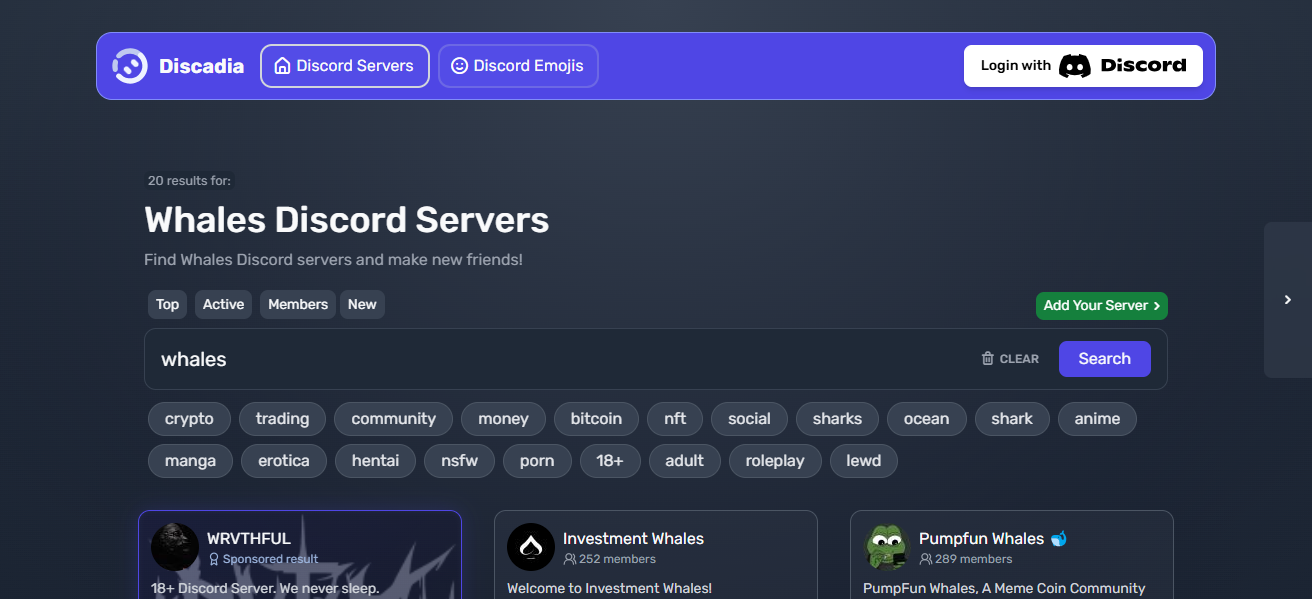The height and width of the screenshot is (599, 1312).
Task: Click Add Your Server button
Action: 1102,306
